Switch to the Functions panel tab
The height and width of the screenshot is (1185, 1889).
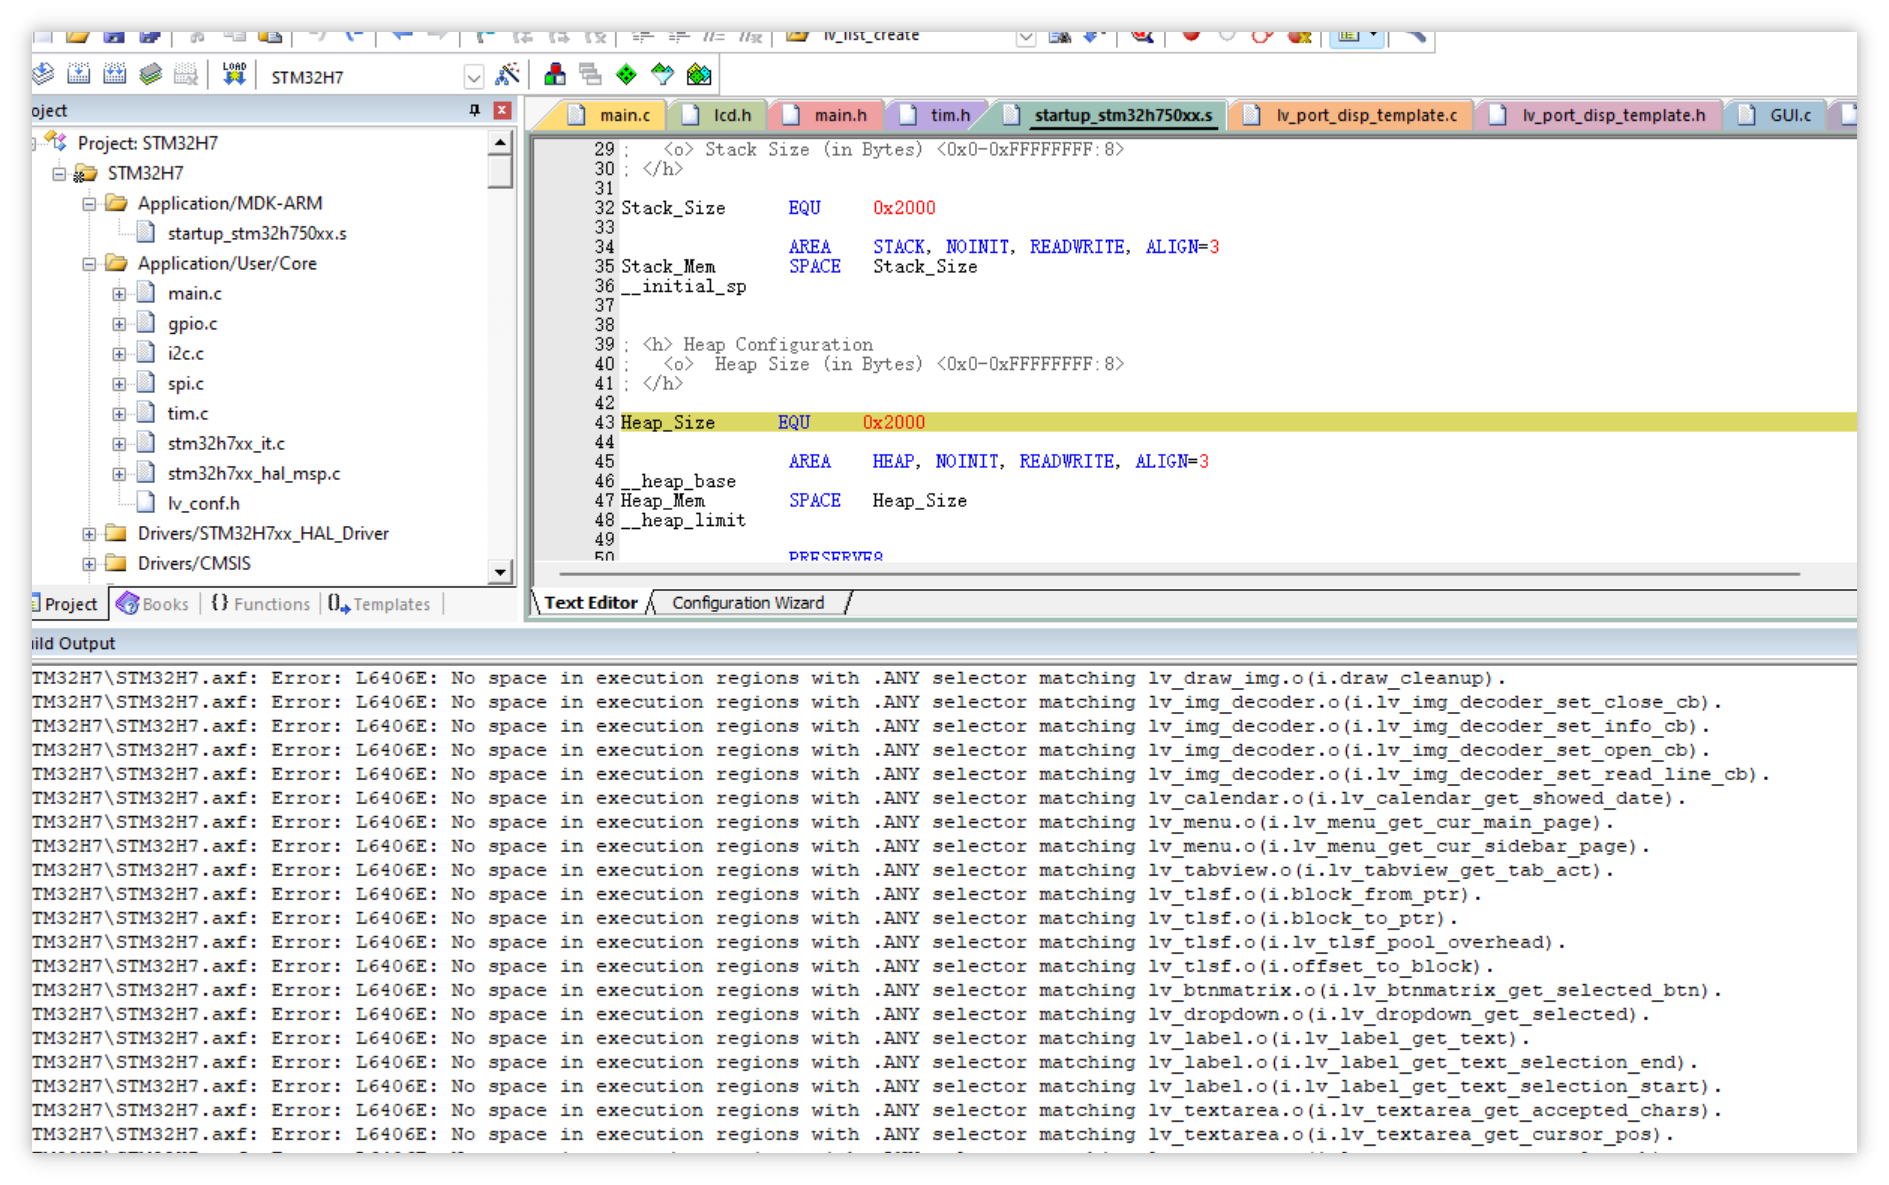(x=260, y=604)
